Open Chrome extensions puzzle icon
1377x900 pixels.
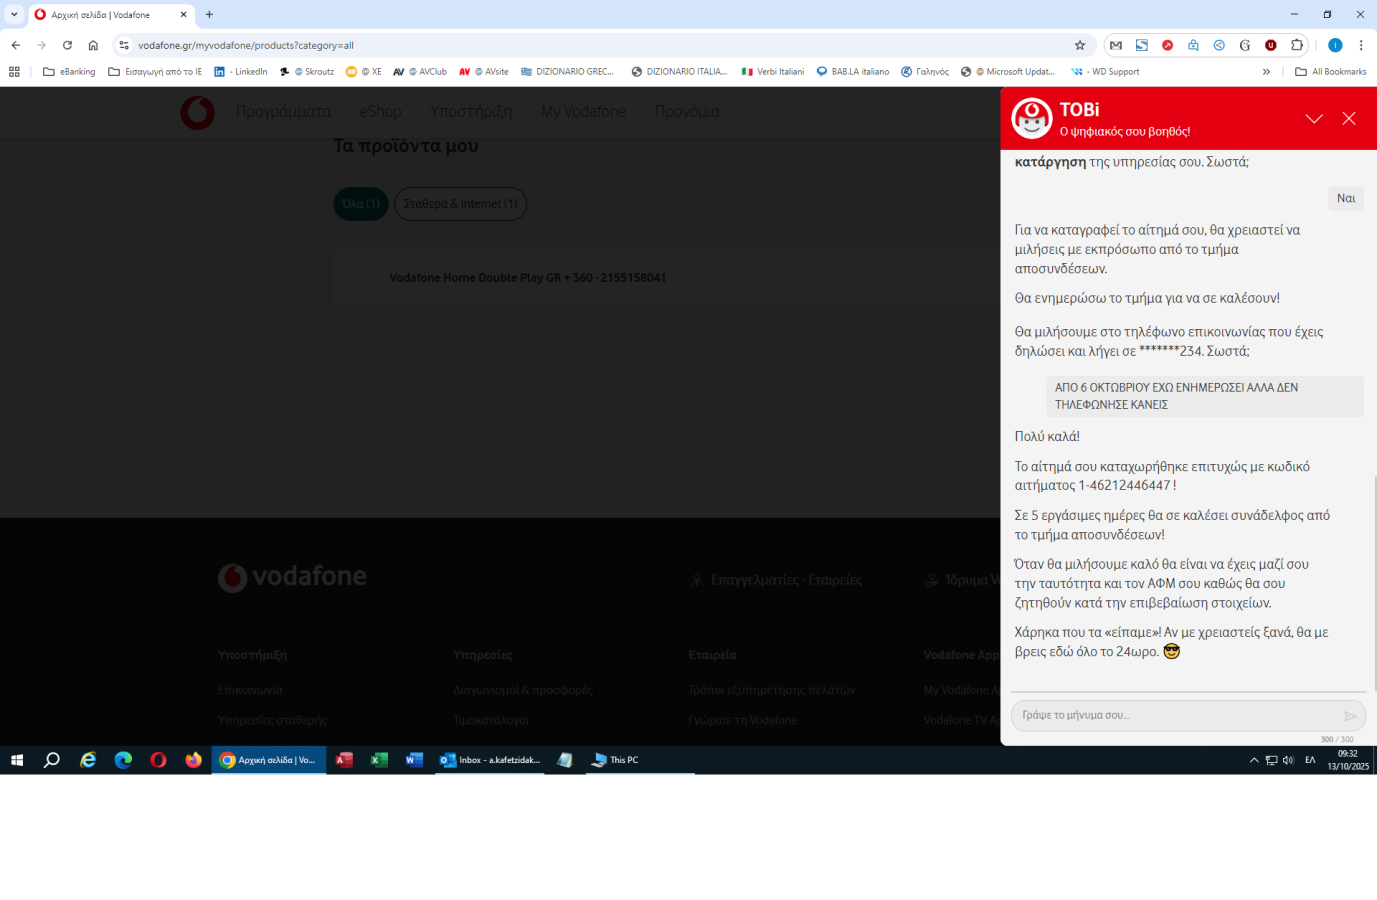click(1296, 45)
